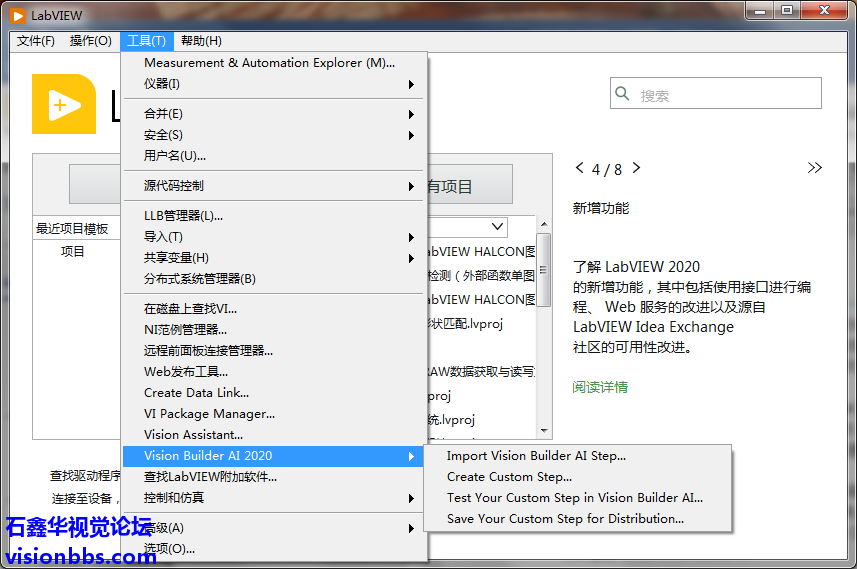857x569 pixels.
Task: Go to previous news page arrow
Action: click(x=578, y=168)
